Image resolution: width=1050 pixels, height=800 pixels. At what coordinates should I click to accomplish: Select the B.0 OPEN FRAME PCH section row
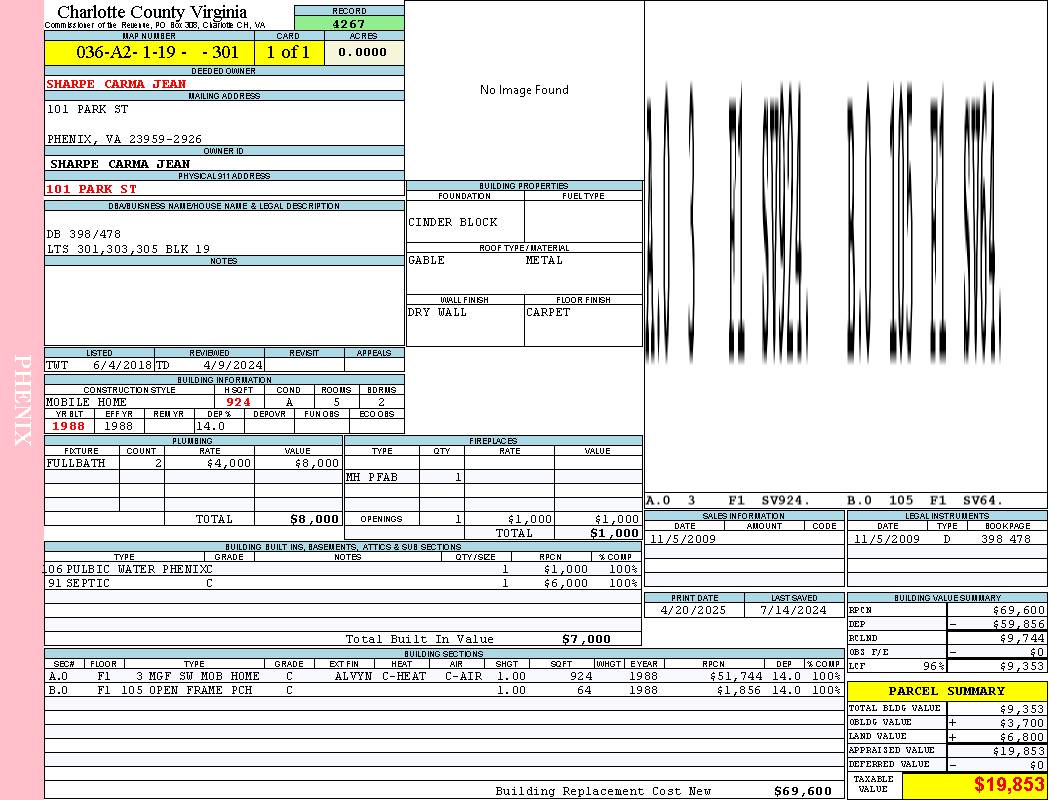[x=444, y=690]
